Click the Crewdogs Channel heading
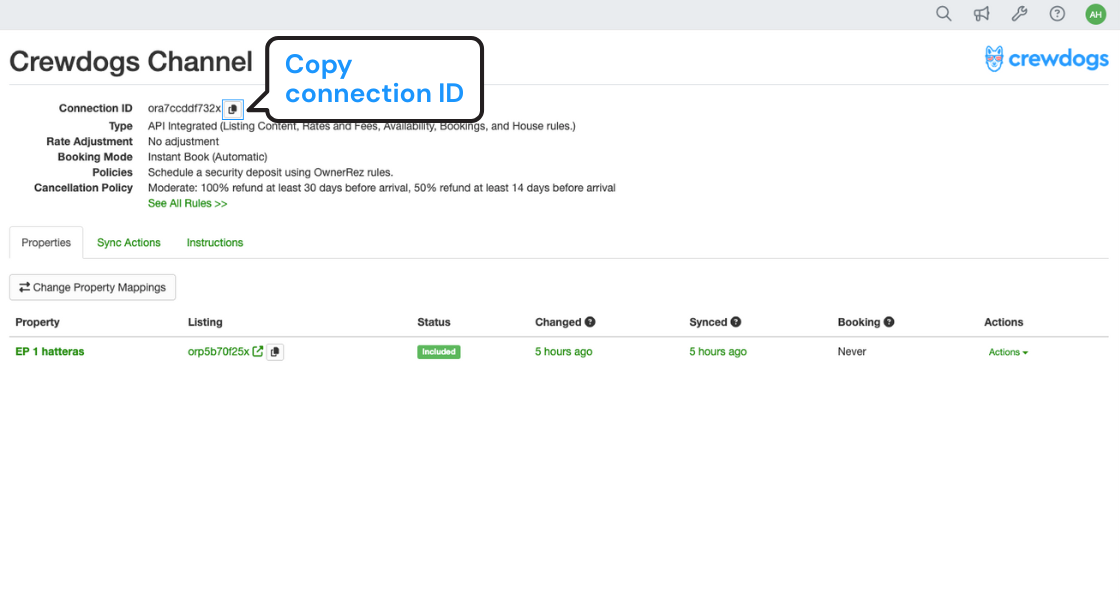This screenshot has width=1120, height=600. (131, 61)
